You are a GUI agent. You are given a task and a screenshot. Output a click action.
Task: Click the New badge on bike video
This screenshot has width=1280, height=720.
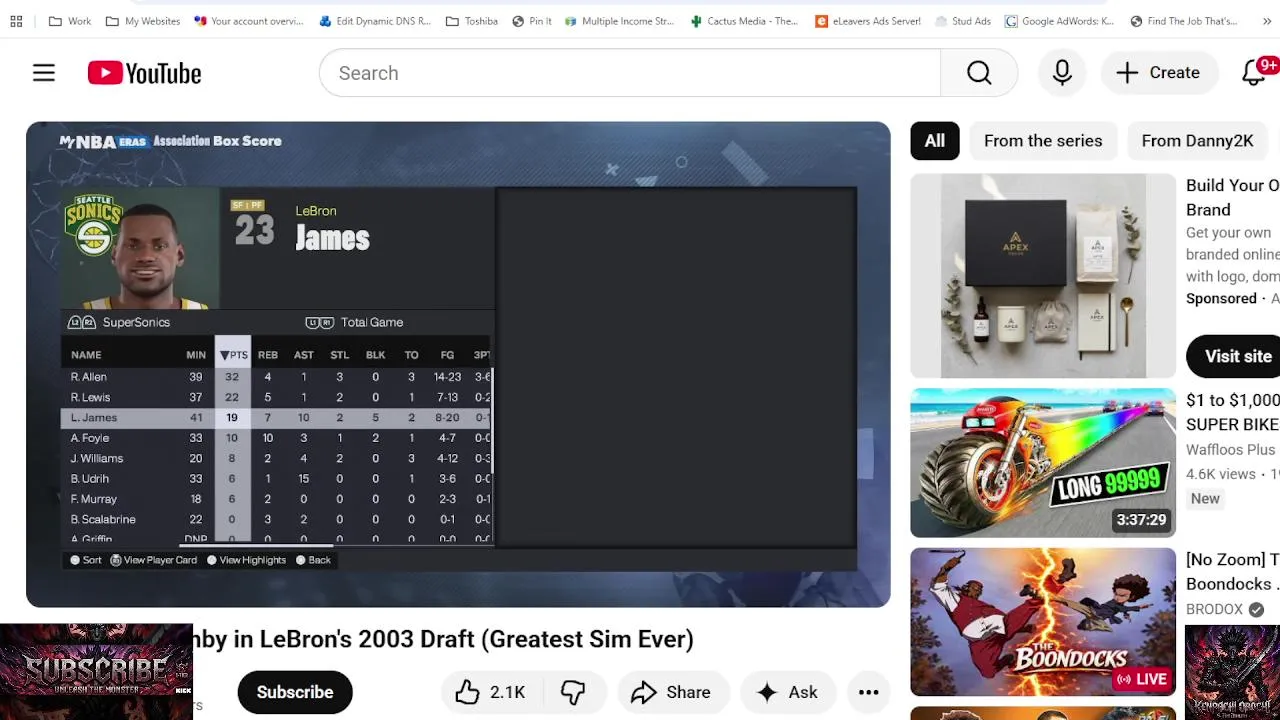pyautogui.click(x=1205, y=499)
